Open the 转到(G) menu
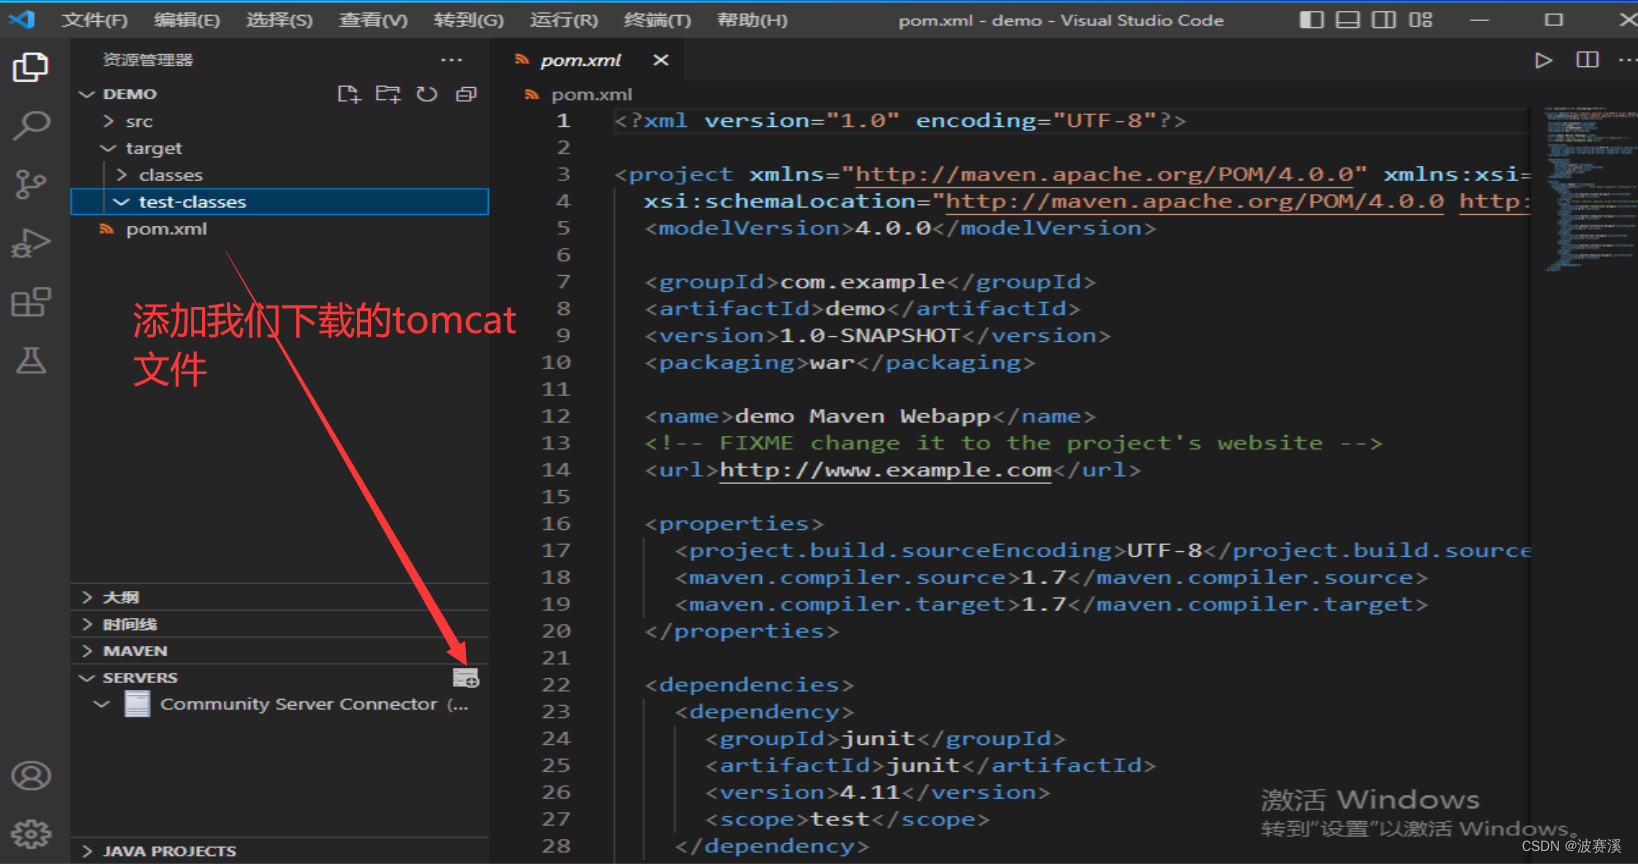This screenshot has height=864, width=1638. click(469, 20)
